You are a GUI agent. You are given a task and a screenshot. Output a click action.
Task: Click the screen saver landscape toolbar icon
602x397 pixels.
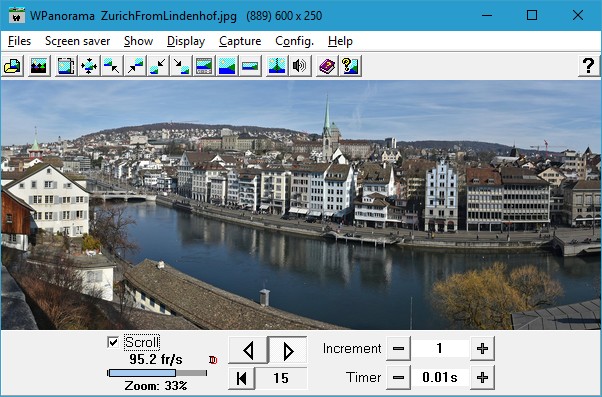click(x=39, y=66)
